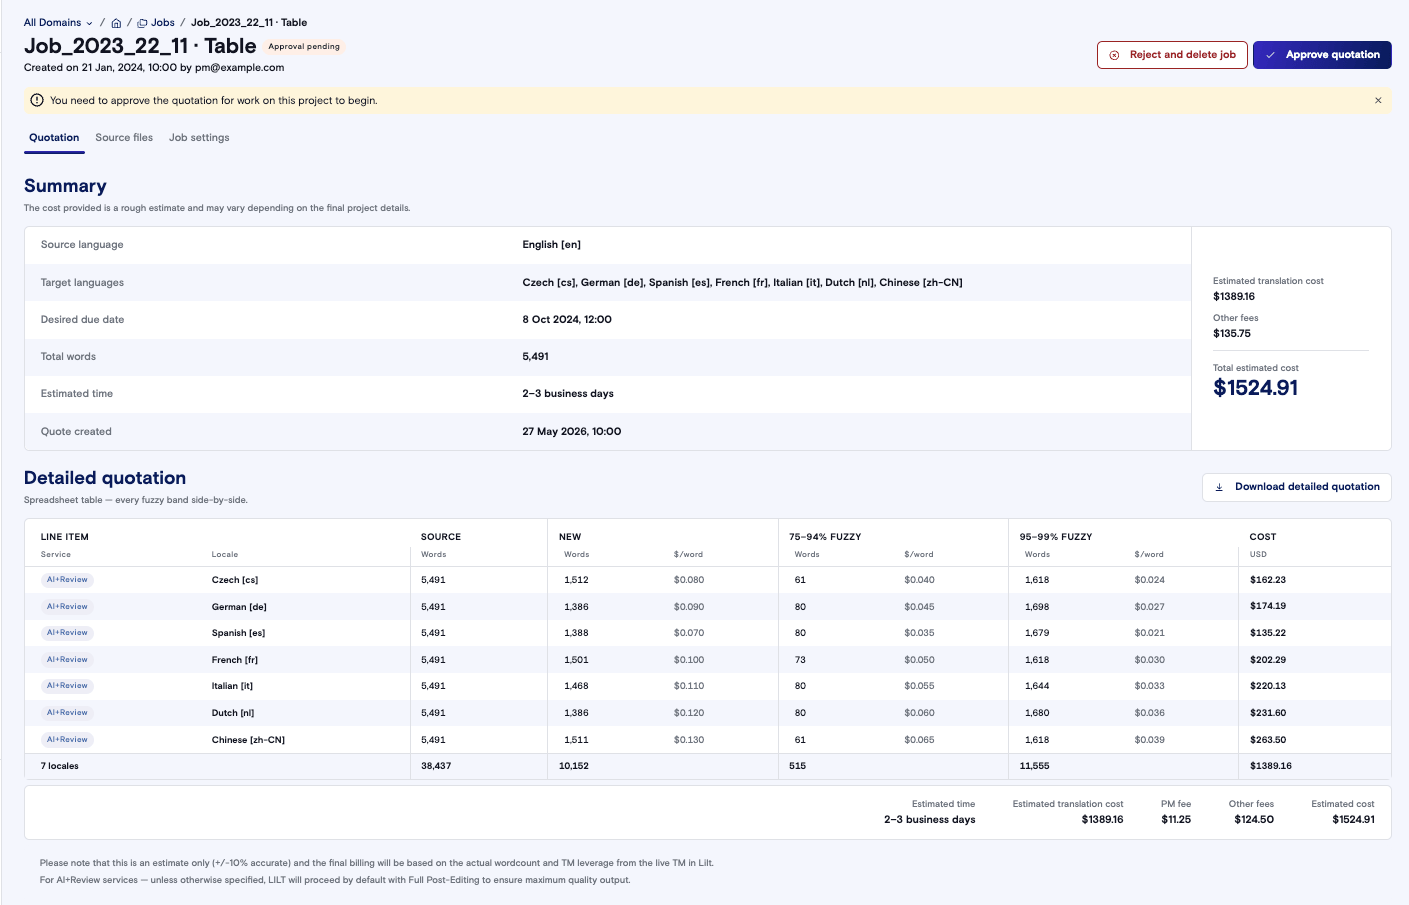Click Reject and delete job button
The width and height of the screenshot is (1409, 905).
[1172, 55]
